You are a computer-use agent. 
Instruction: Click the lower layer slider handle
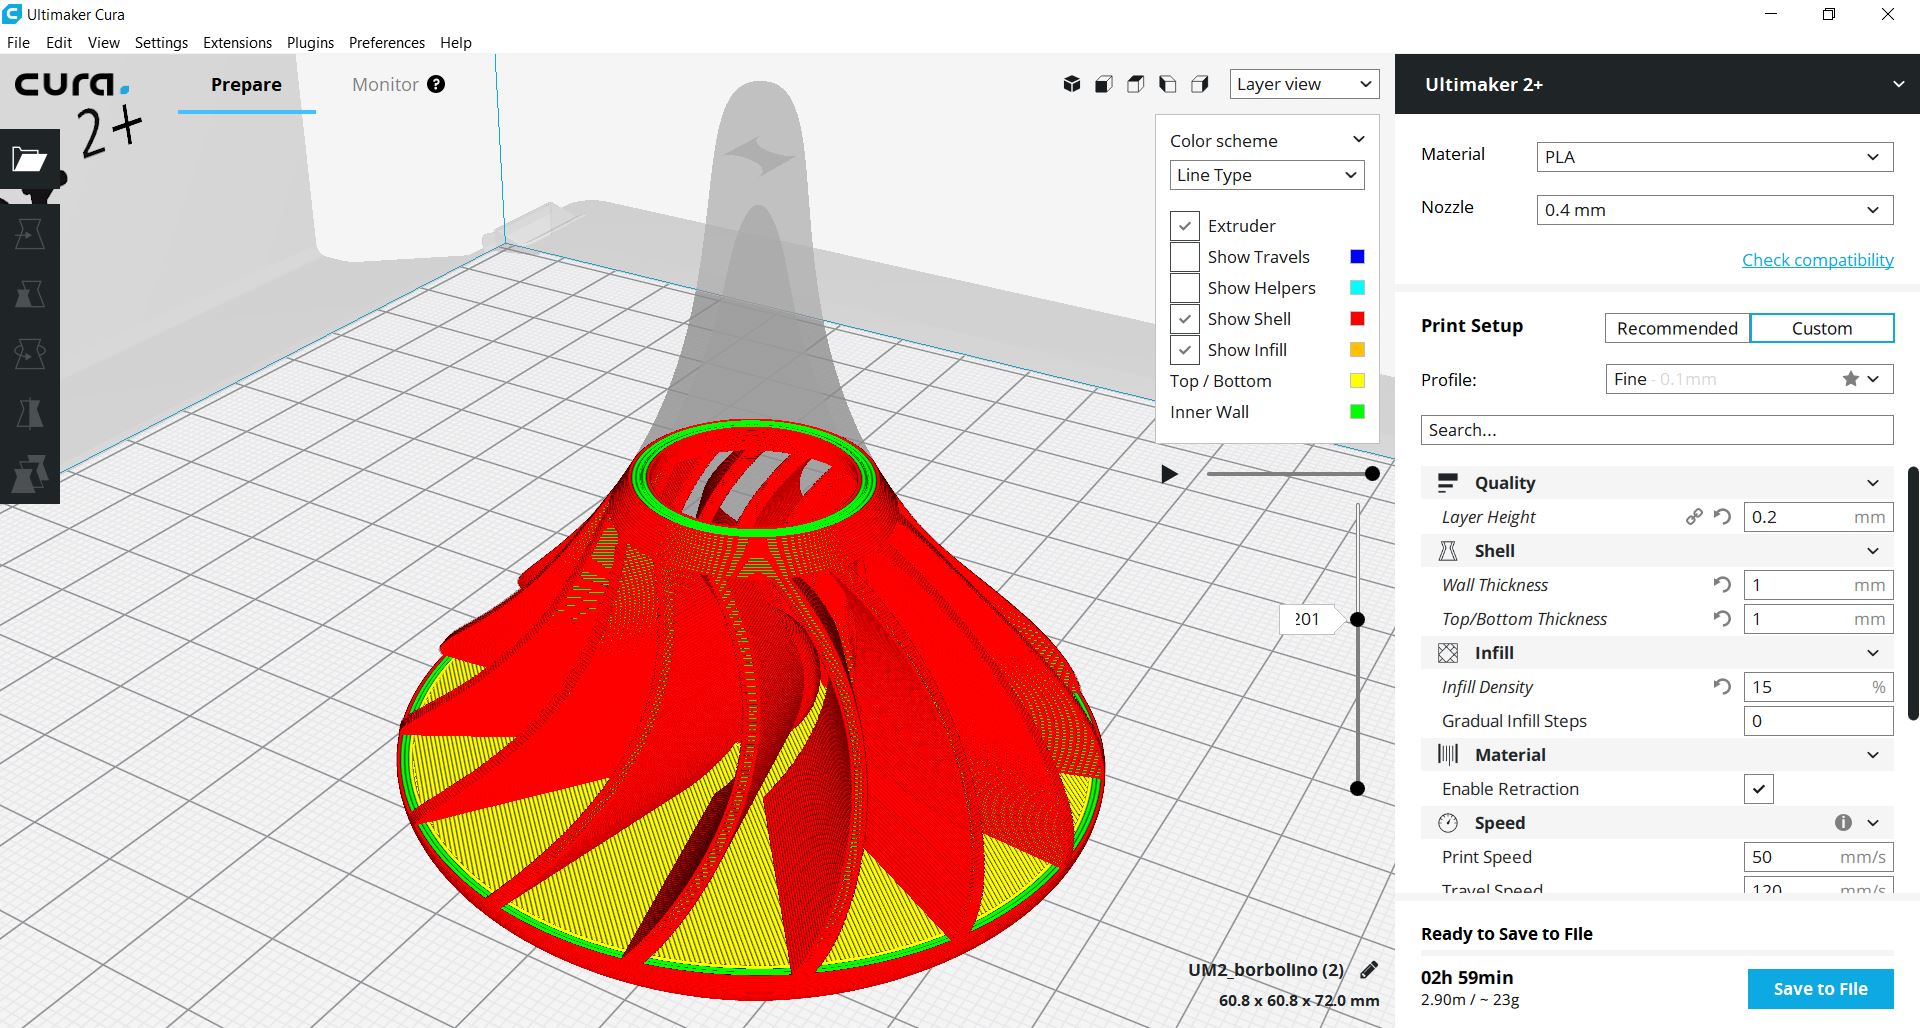pos(1357,788)
